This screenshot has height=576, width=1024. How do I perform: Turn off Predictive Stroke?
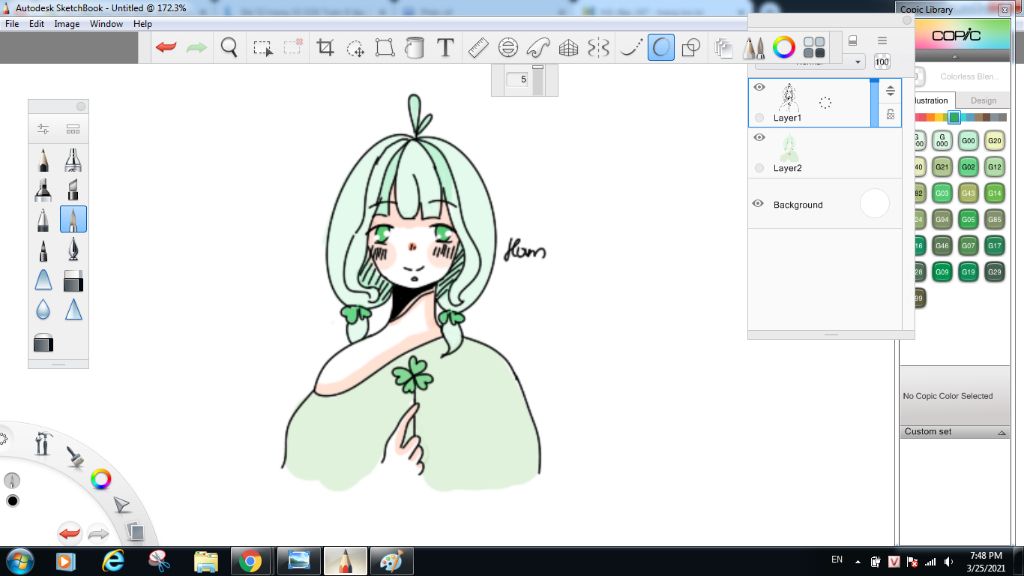point(661,47)
